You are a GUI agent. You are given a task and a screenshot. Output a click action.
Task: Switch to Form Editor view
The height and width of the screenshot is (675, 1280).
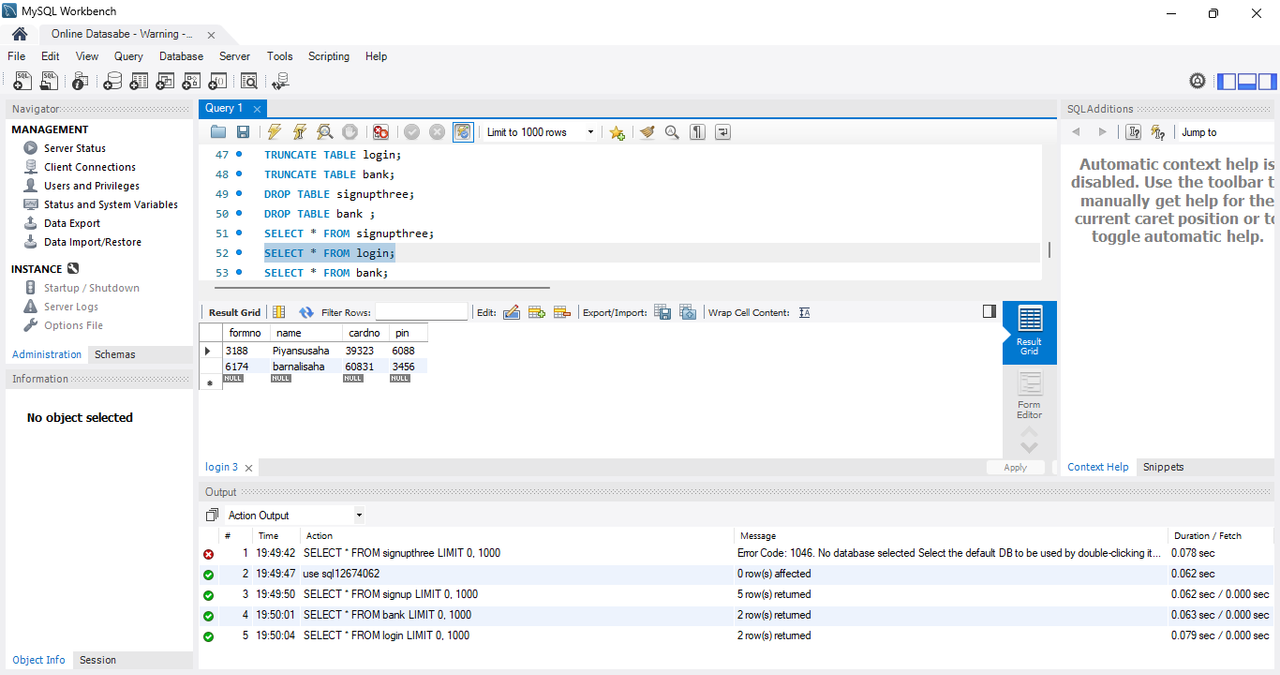tap(1029, 395)
